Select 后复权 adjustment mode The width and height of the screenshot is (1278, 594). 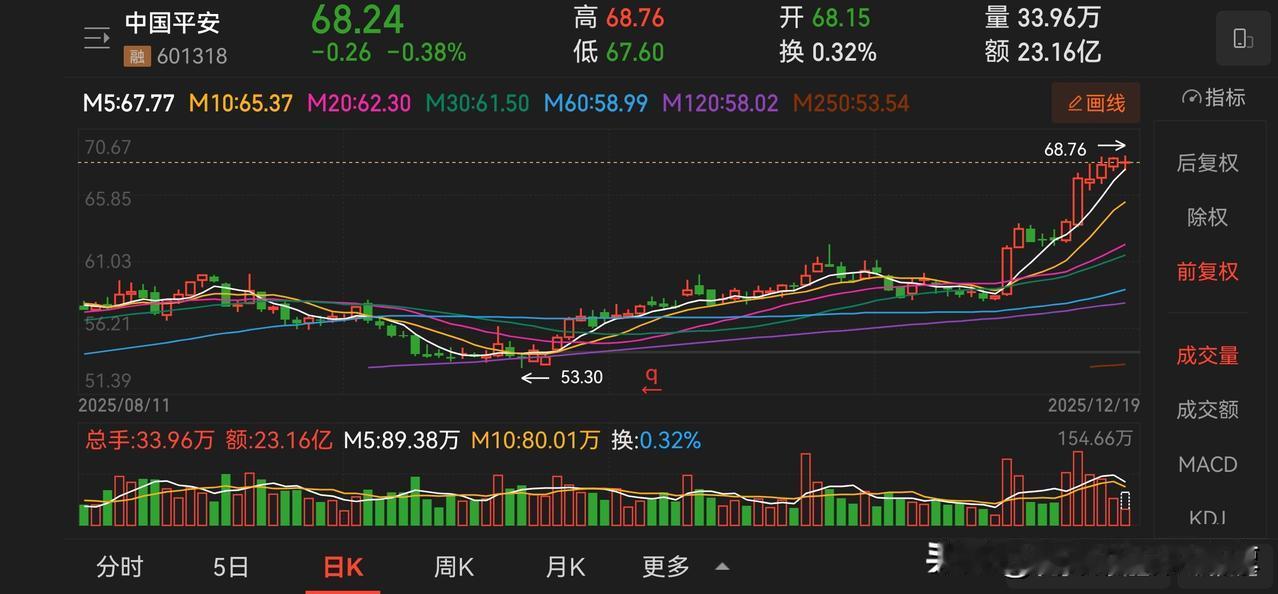[x=1207, y=163]
